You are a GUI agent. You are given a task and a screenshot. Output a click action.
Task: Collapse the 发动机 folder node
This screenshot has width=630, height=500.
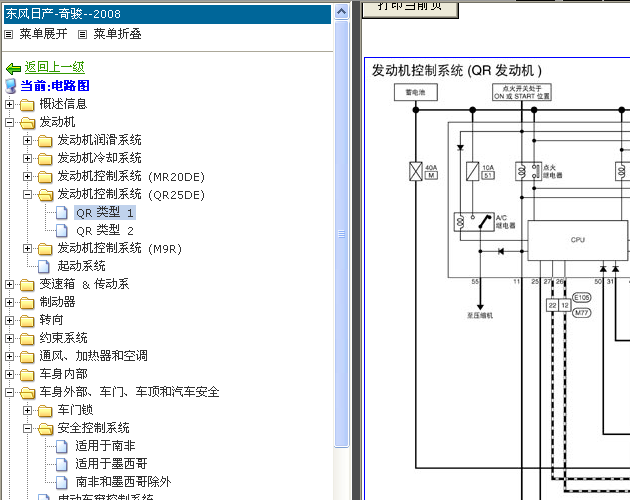coord(9,123)
